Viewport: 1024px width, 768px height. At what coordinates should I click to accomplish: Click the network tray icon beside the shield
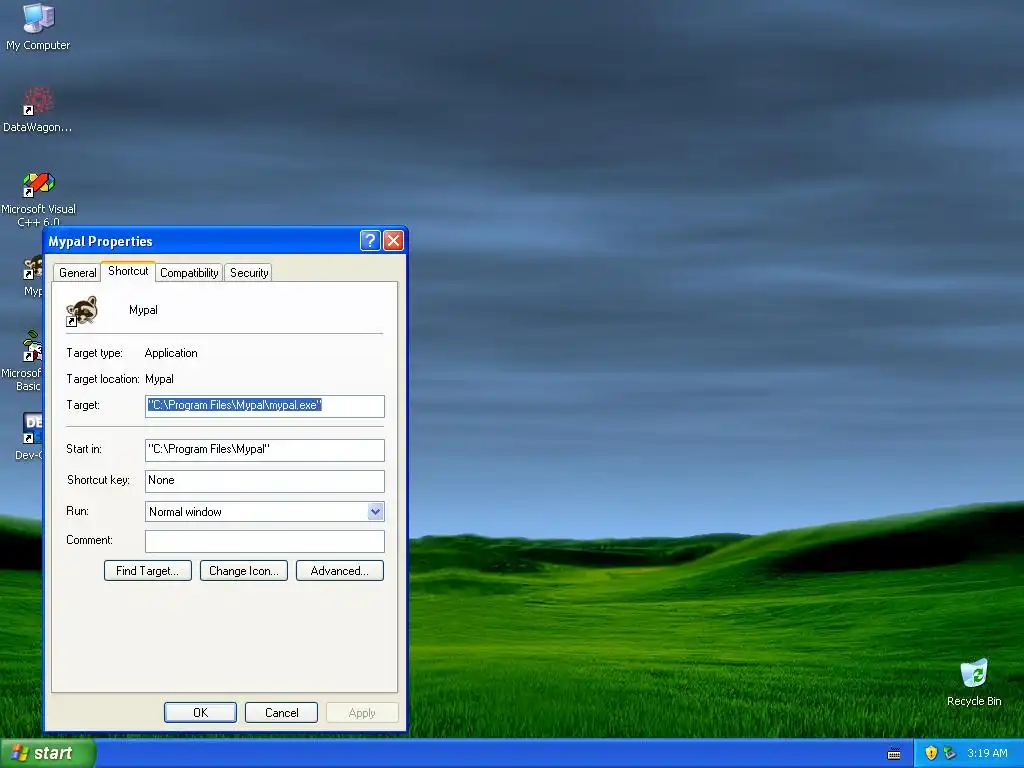pos(950,753)
